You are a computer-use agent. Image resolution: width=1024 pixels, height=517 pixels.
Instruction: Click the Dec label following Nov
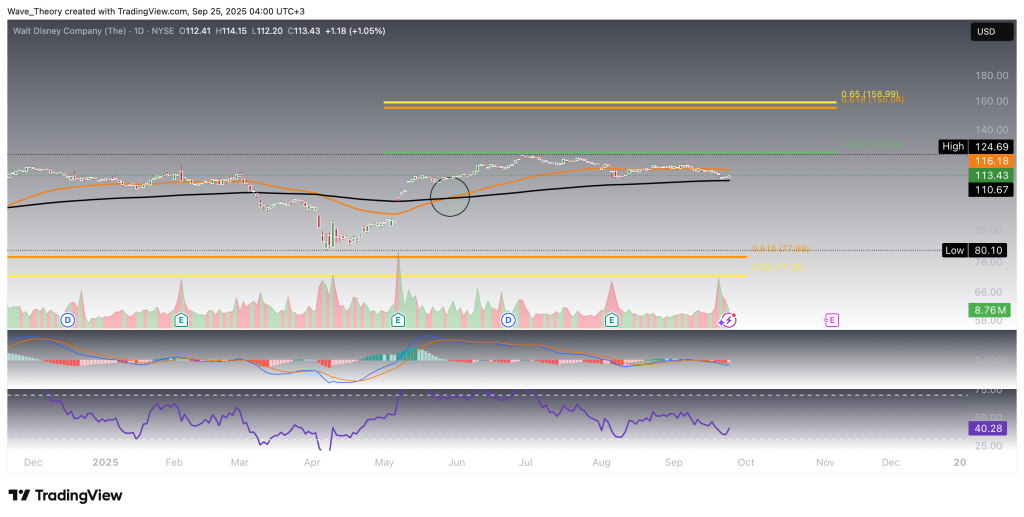pos(891,462)
